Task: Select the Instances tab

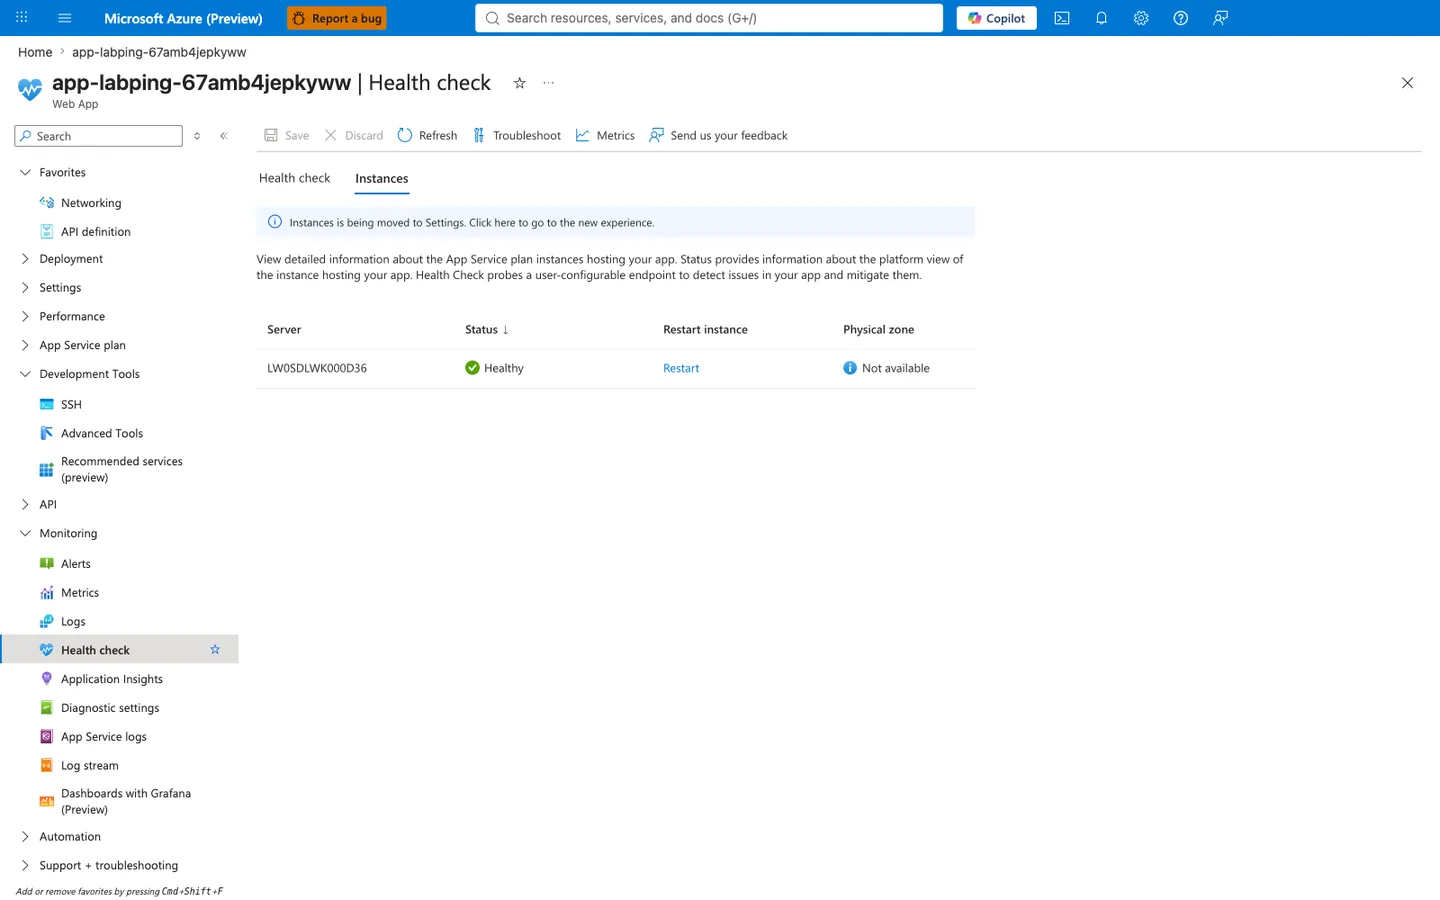Action: point(382,178)
